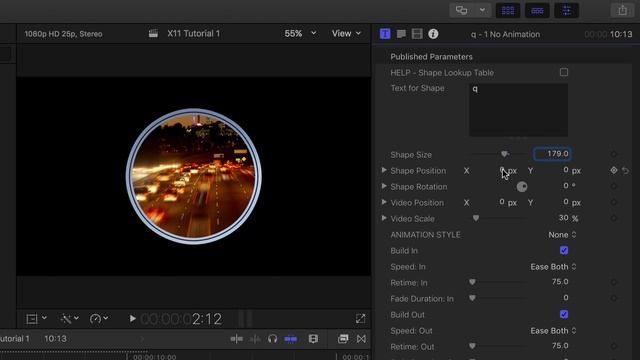Click the viewer timecode 2:12 display
640x360 pixels.
(181, 319)
